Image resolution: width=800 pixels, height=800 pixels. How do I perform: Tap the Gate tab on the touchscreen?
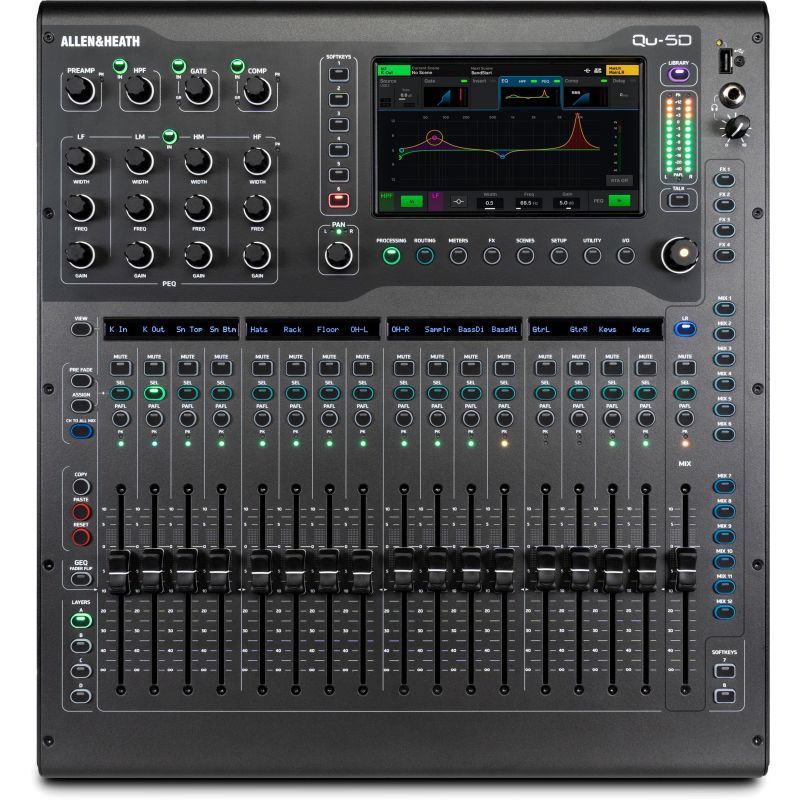[x=445, y=93]
